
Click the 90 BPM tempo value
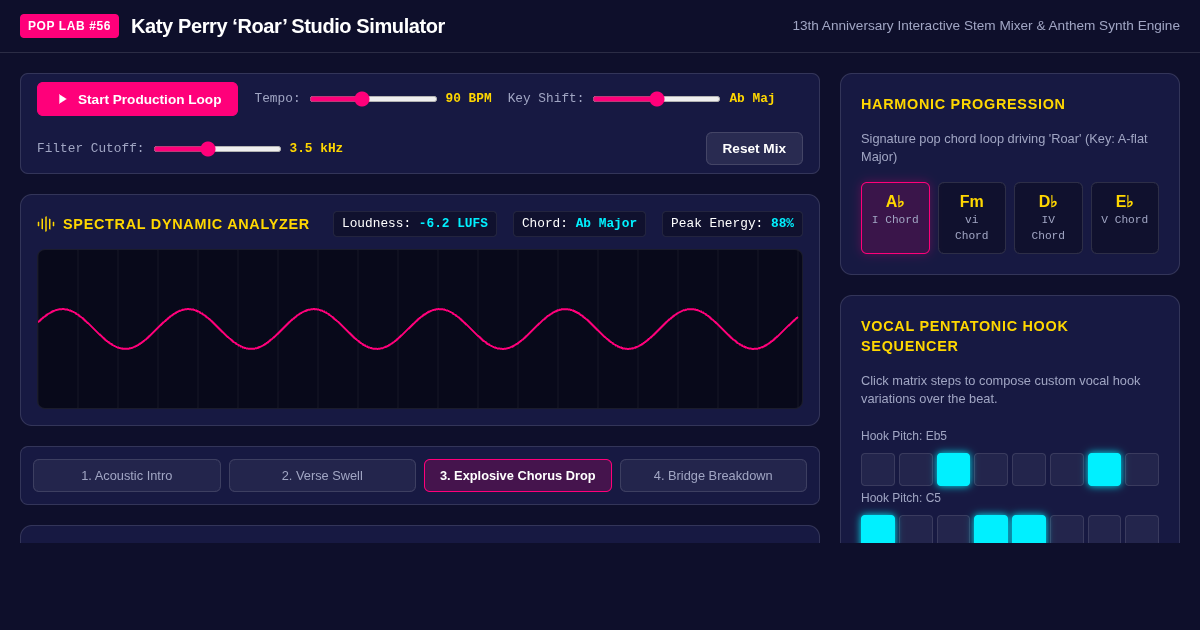point(468,99)
